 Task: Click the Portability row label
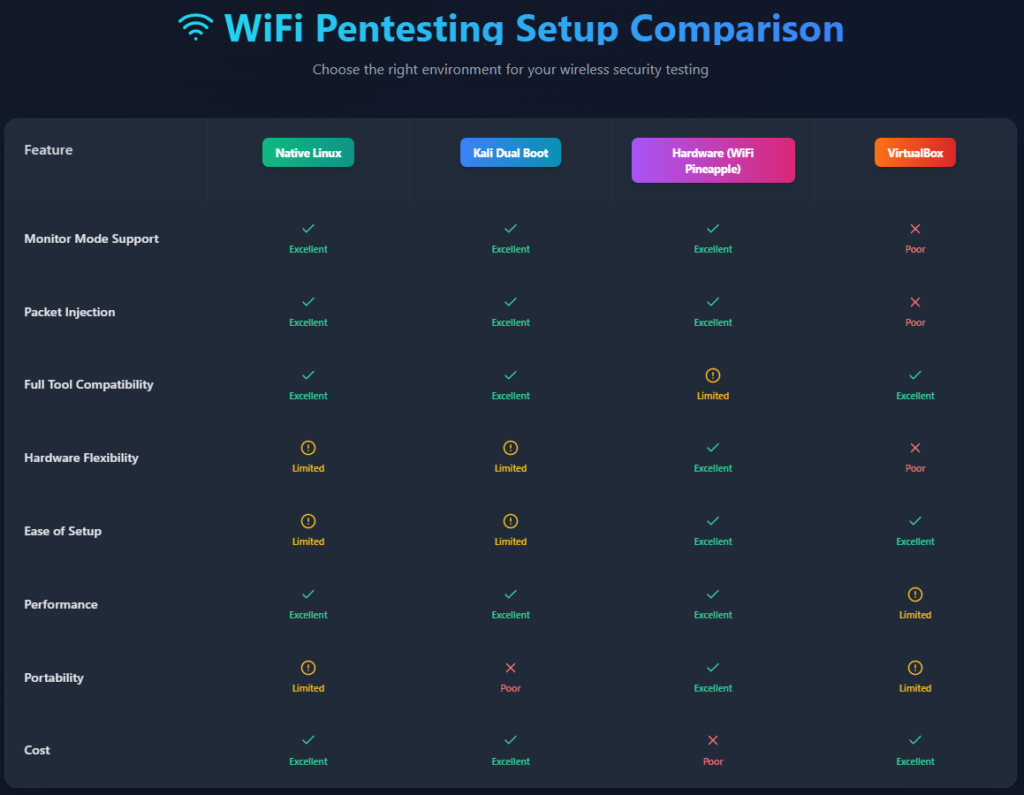pyautogui.click(x=54, y=678)
